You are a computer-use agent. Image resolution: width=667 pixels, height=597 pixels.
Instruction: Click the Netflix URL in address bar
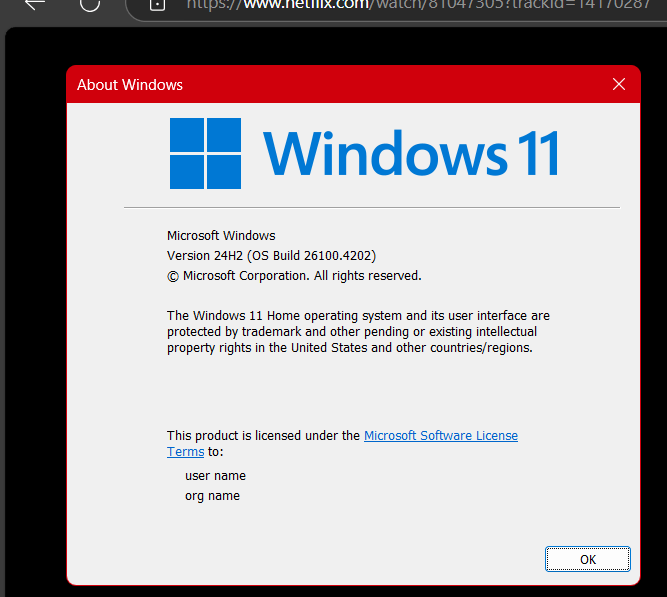point(419,4)
